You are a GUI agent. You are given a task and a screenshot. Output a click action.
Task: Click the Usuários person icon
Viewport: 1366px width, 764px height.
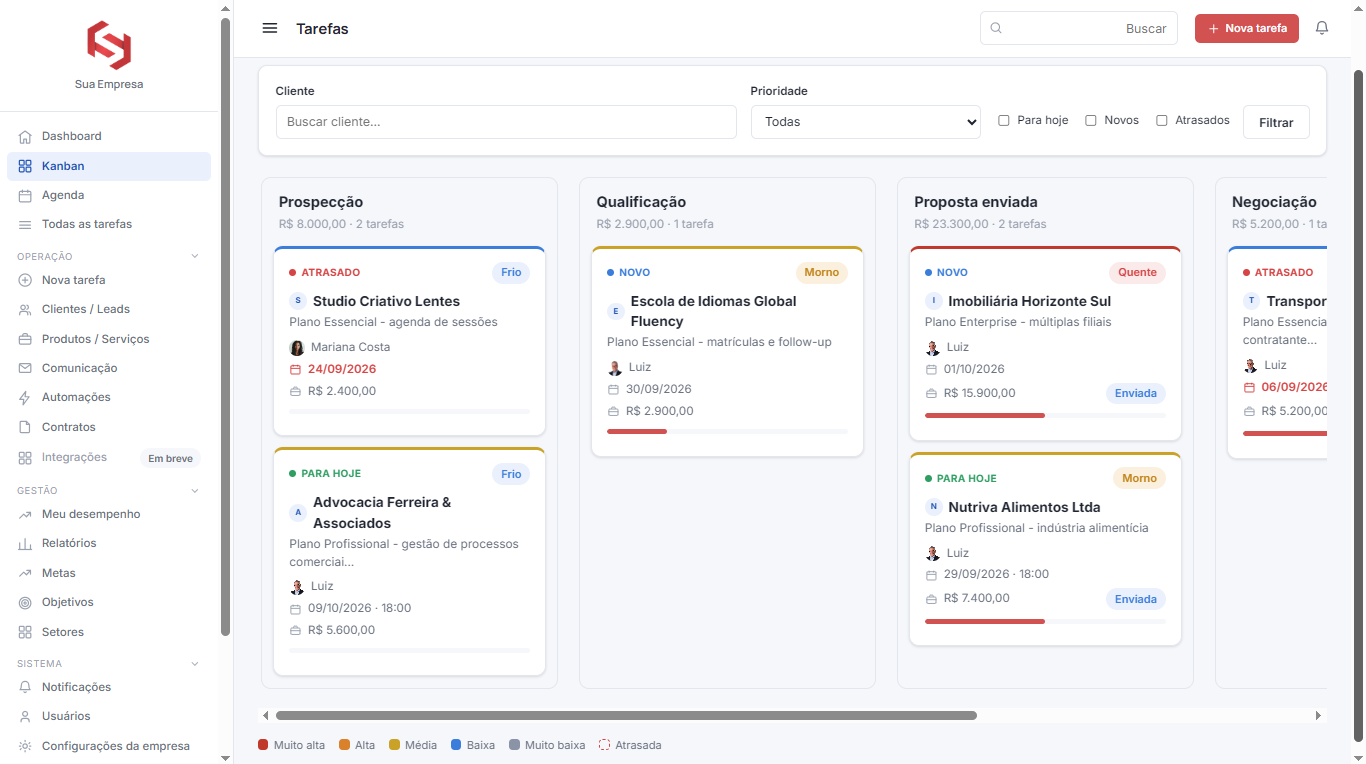tap(25, 716)
